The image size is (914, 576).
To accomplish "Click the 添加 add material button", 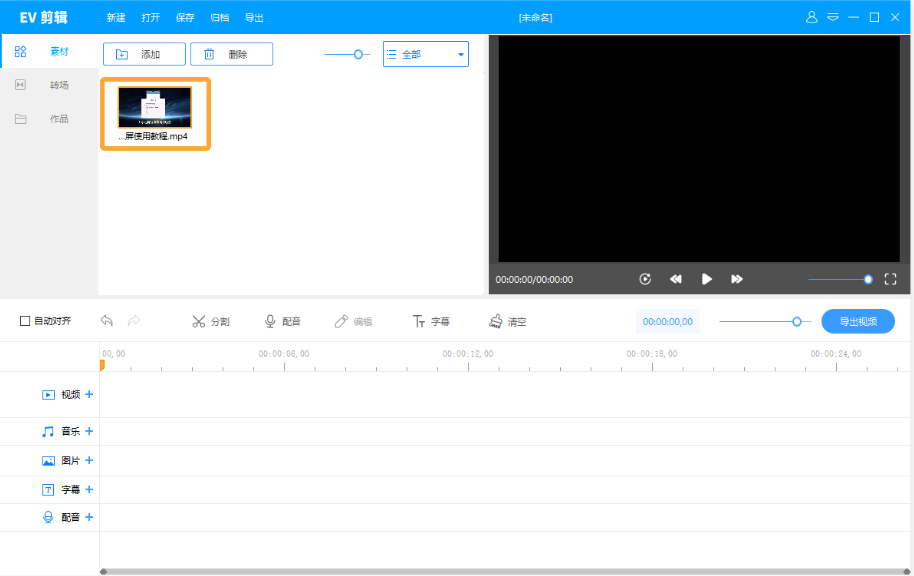I will click(x=144, y=54).
